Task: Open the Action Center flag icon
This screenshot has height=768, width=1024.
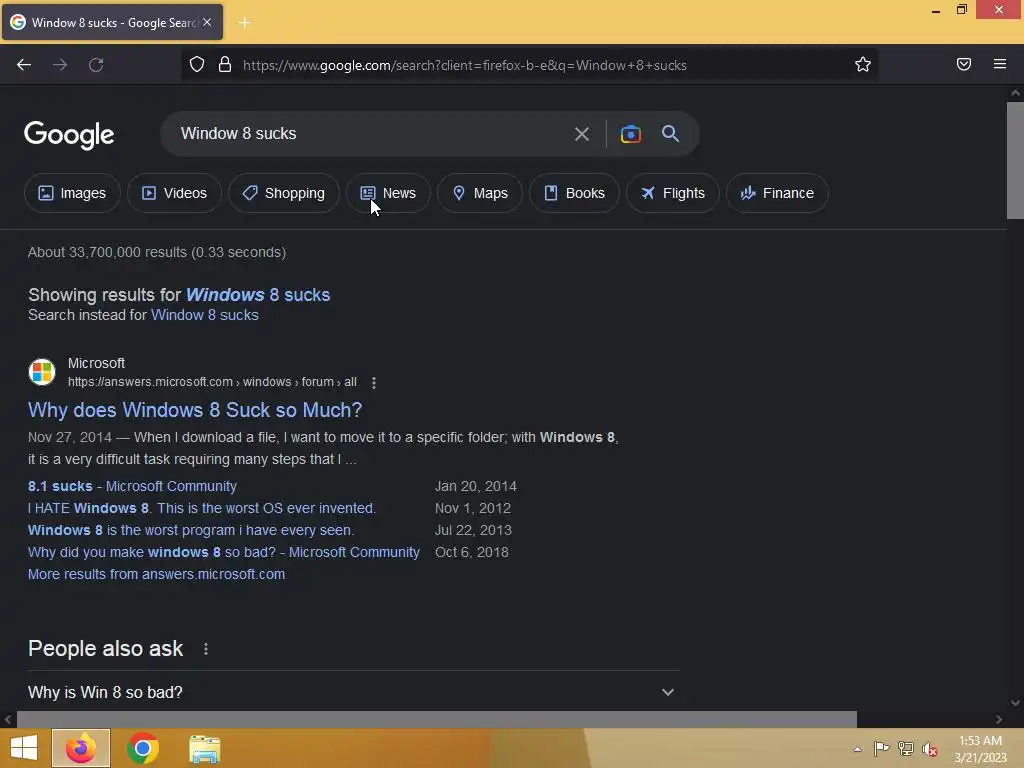Action: tap(881, 748)
